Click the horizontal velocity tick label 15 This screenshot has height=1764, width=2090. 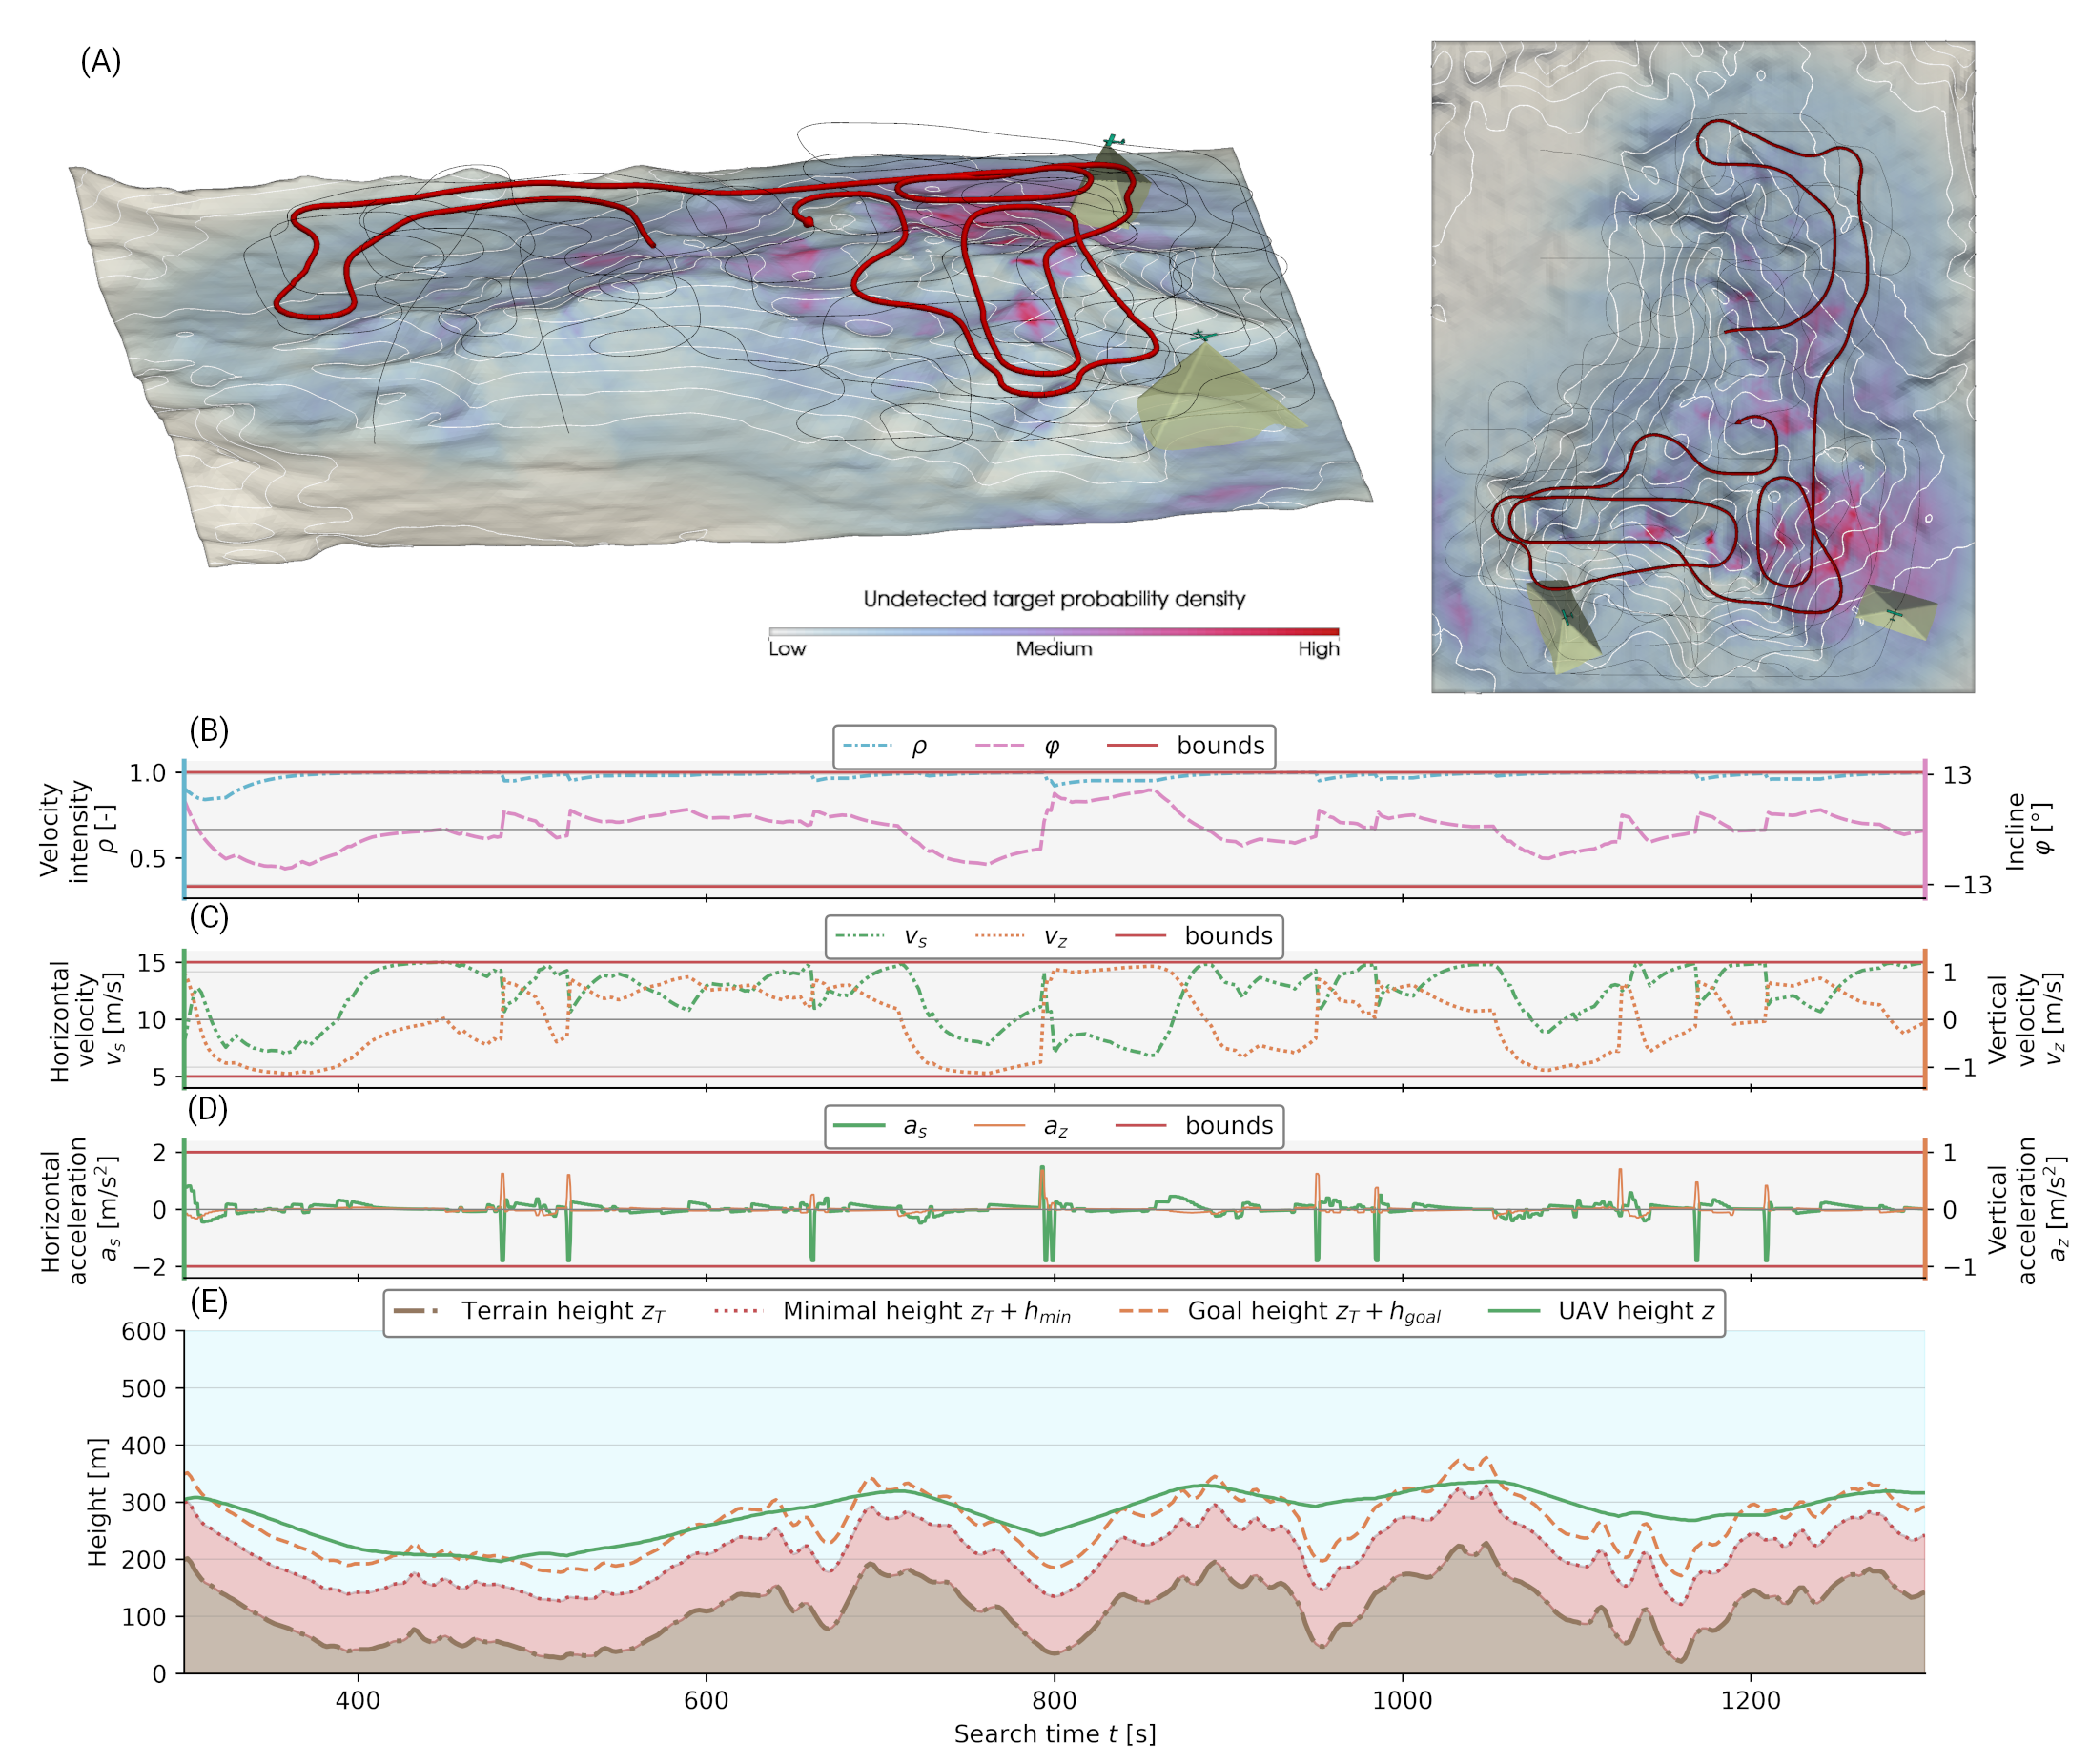pyautogui.click(x=151, y=964)
